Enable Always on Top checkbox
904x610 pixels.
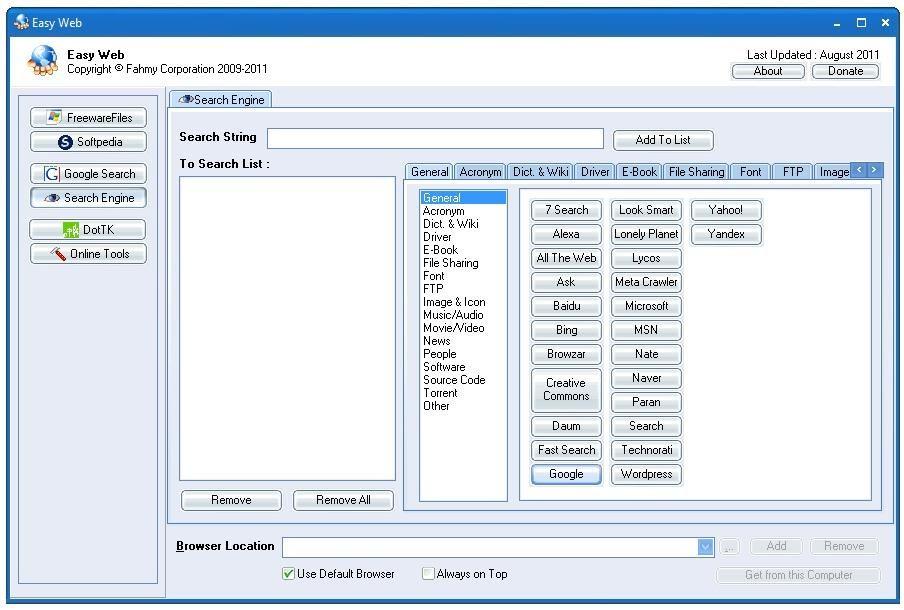click(x=428, y=574)
